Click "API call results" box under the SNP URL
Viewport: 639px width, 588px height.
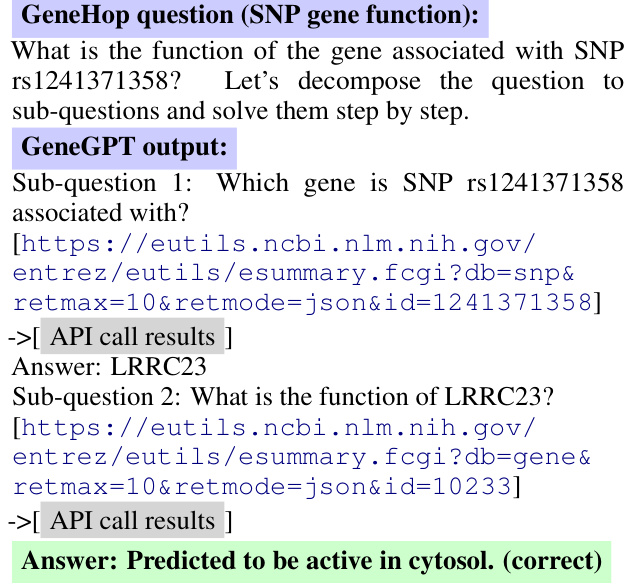131,337
